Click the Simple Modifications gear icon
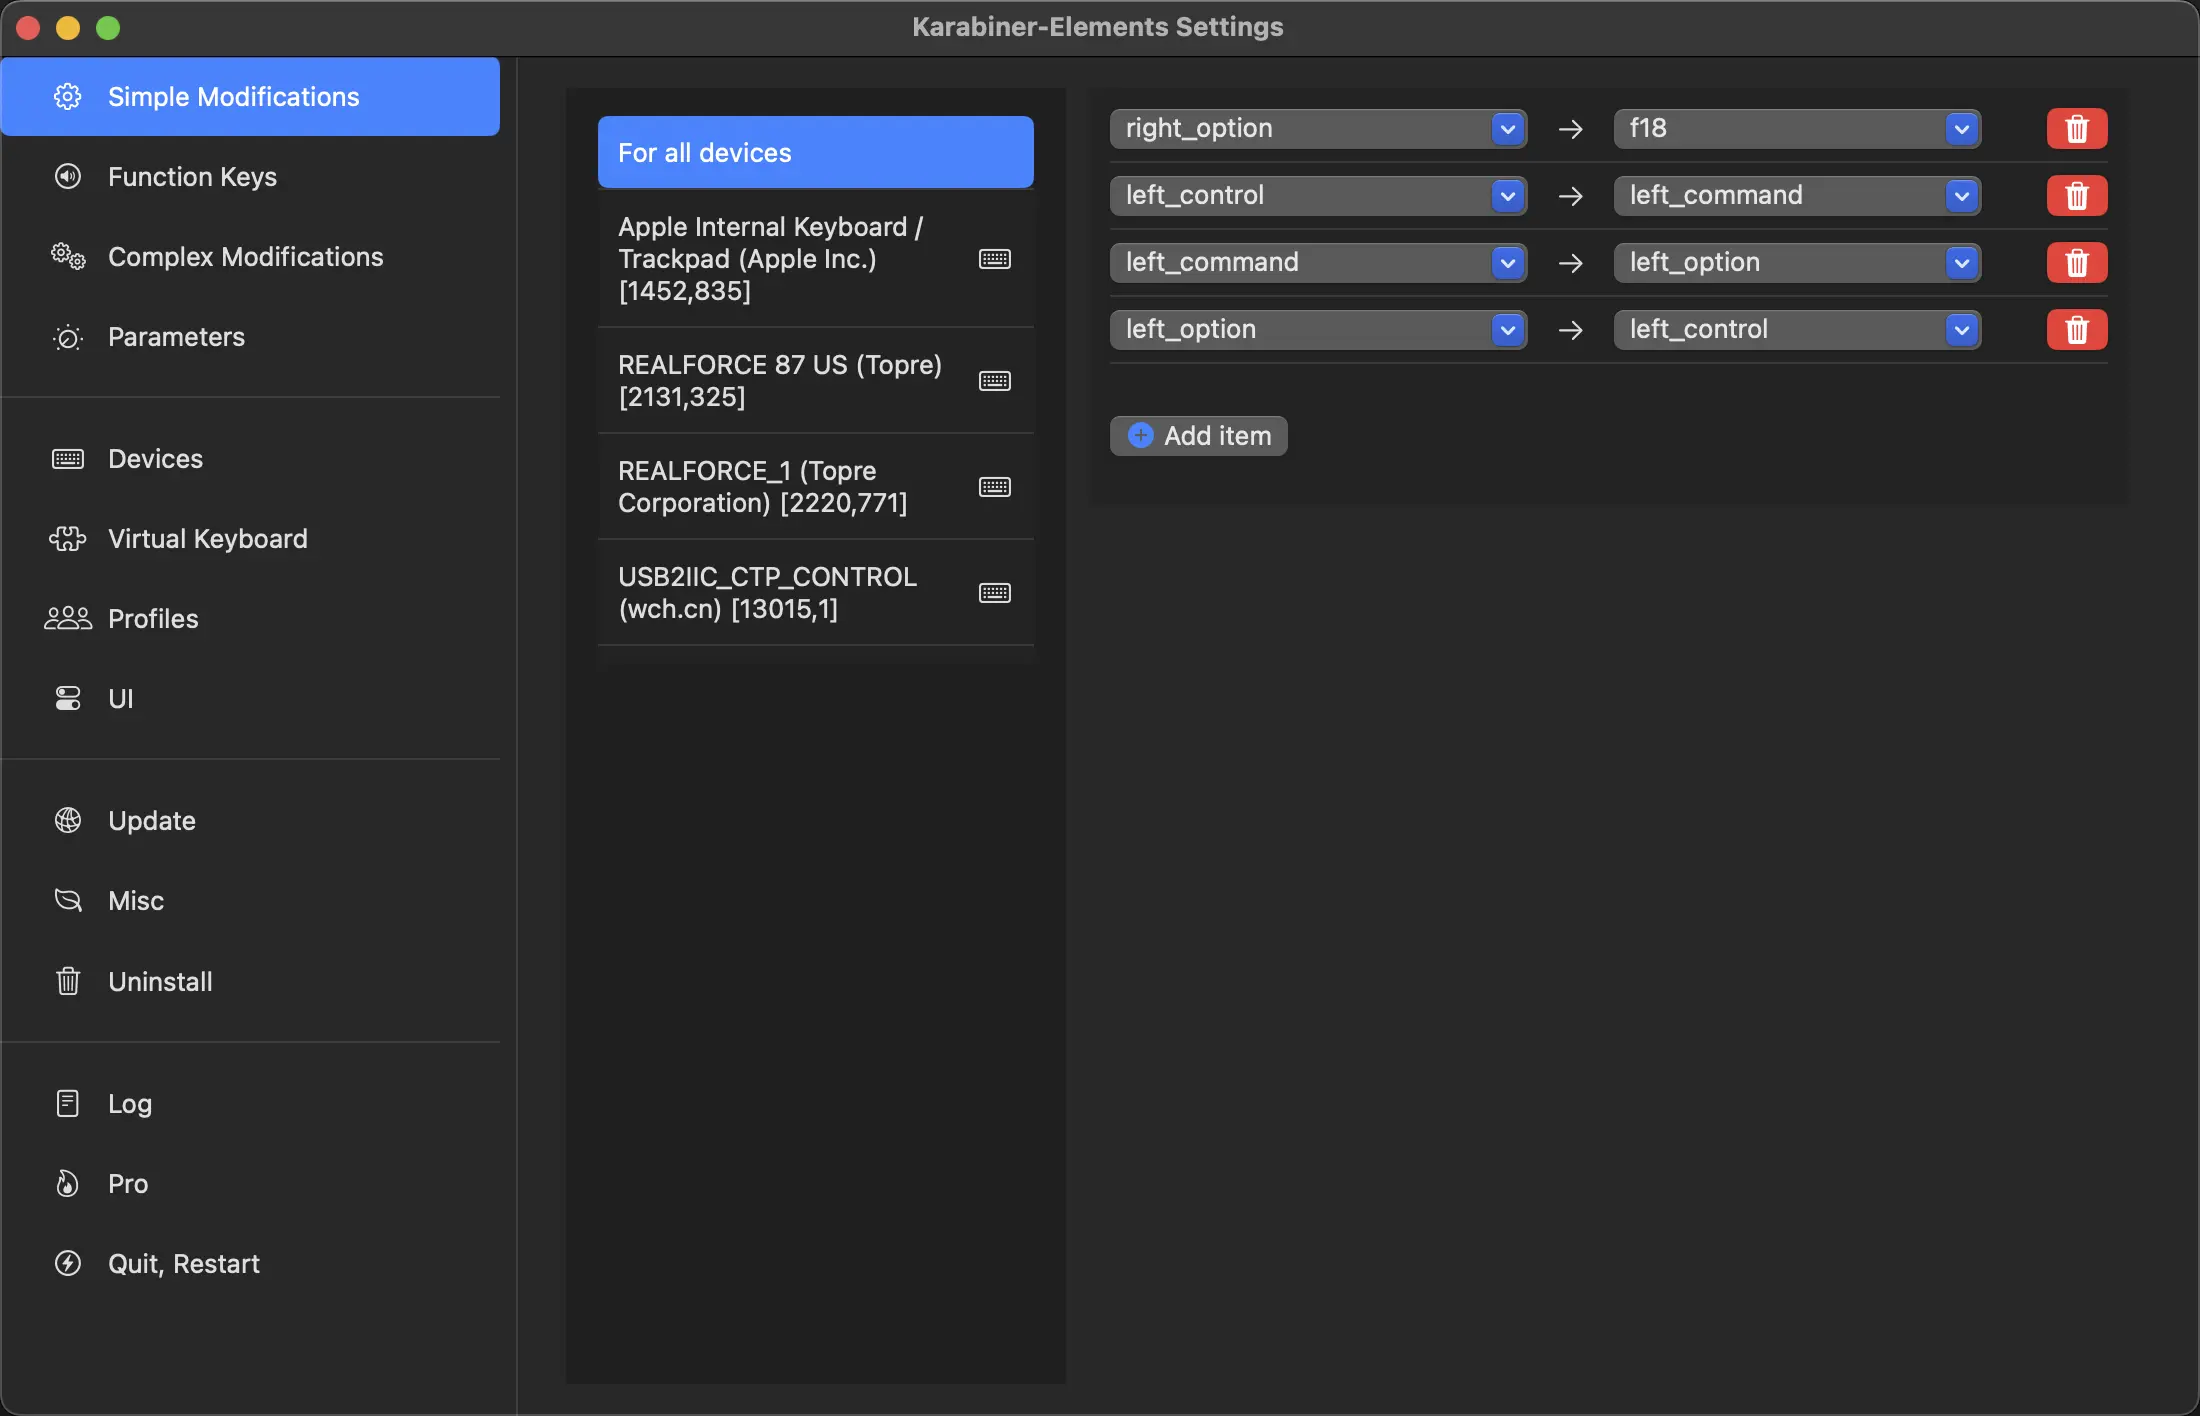 [68, 96]
